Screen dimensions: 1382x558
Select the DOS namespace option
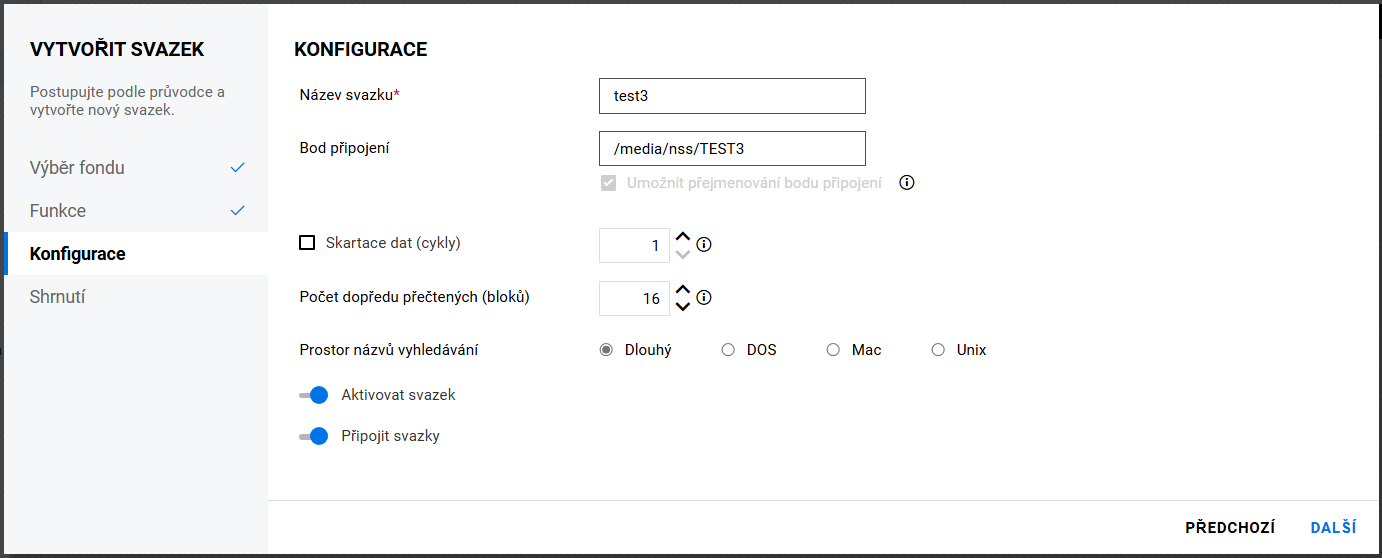click(728, 350)
